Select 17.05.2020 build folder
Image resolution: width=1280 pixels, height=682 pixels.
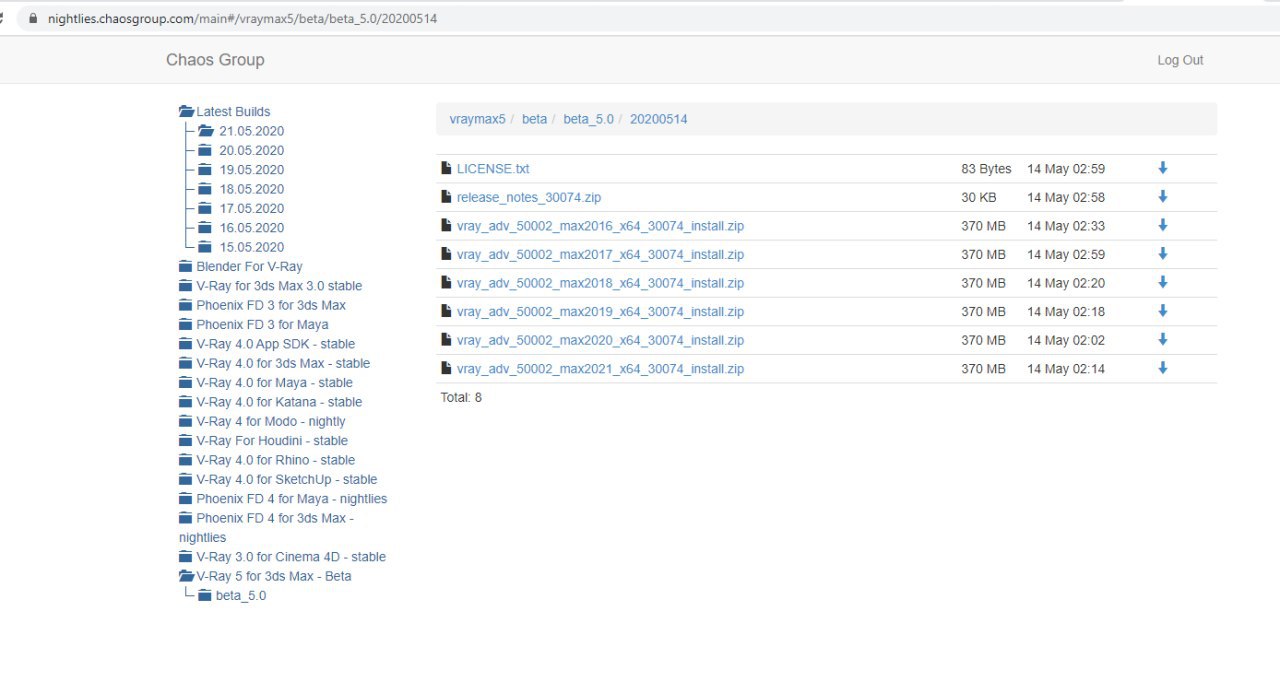point(252,208)
